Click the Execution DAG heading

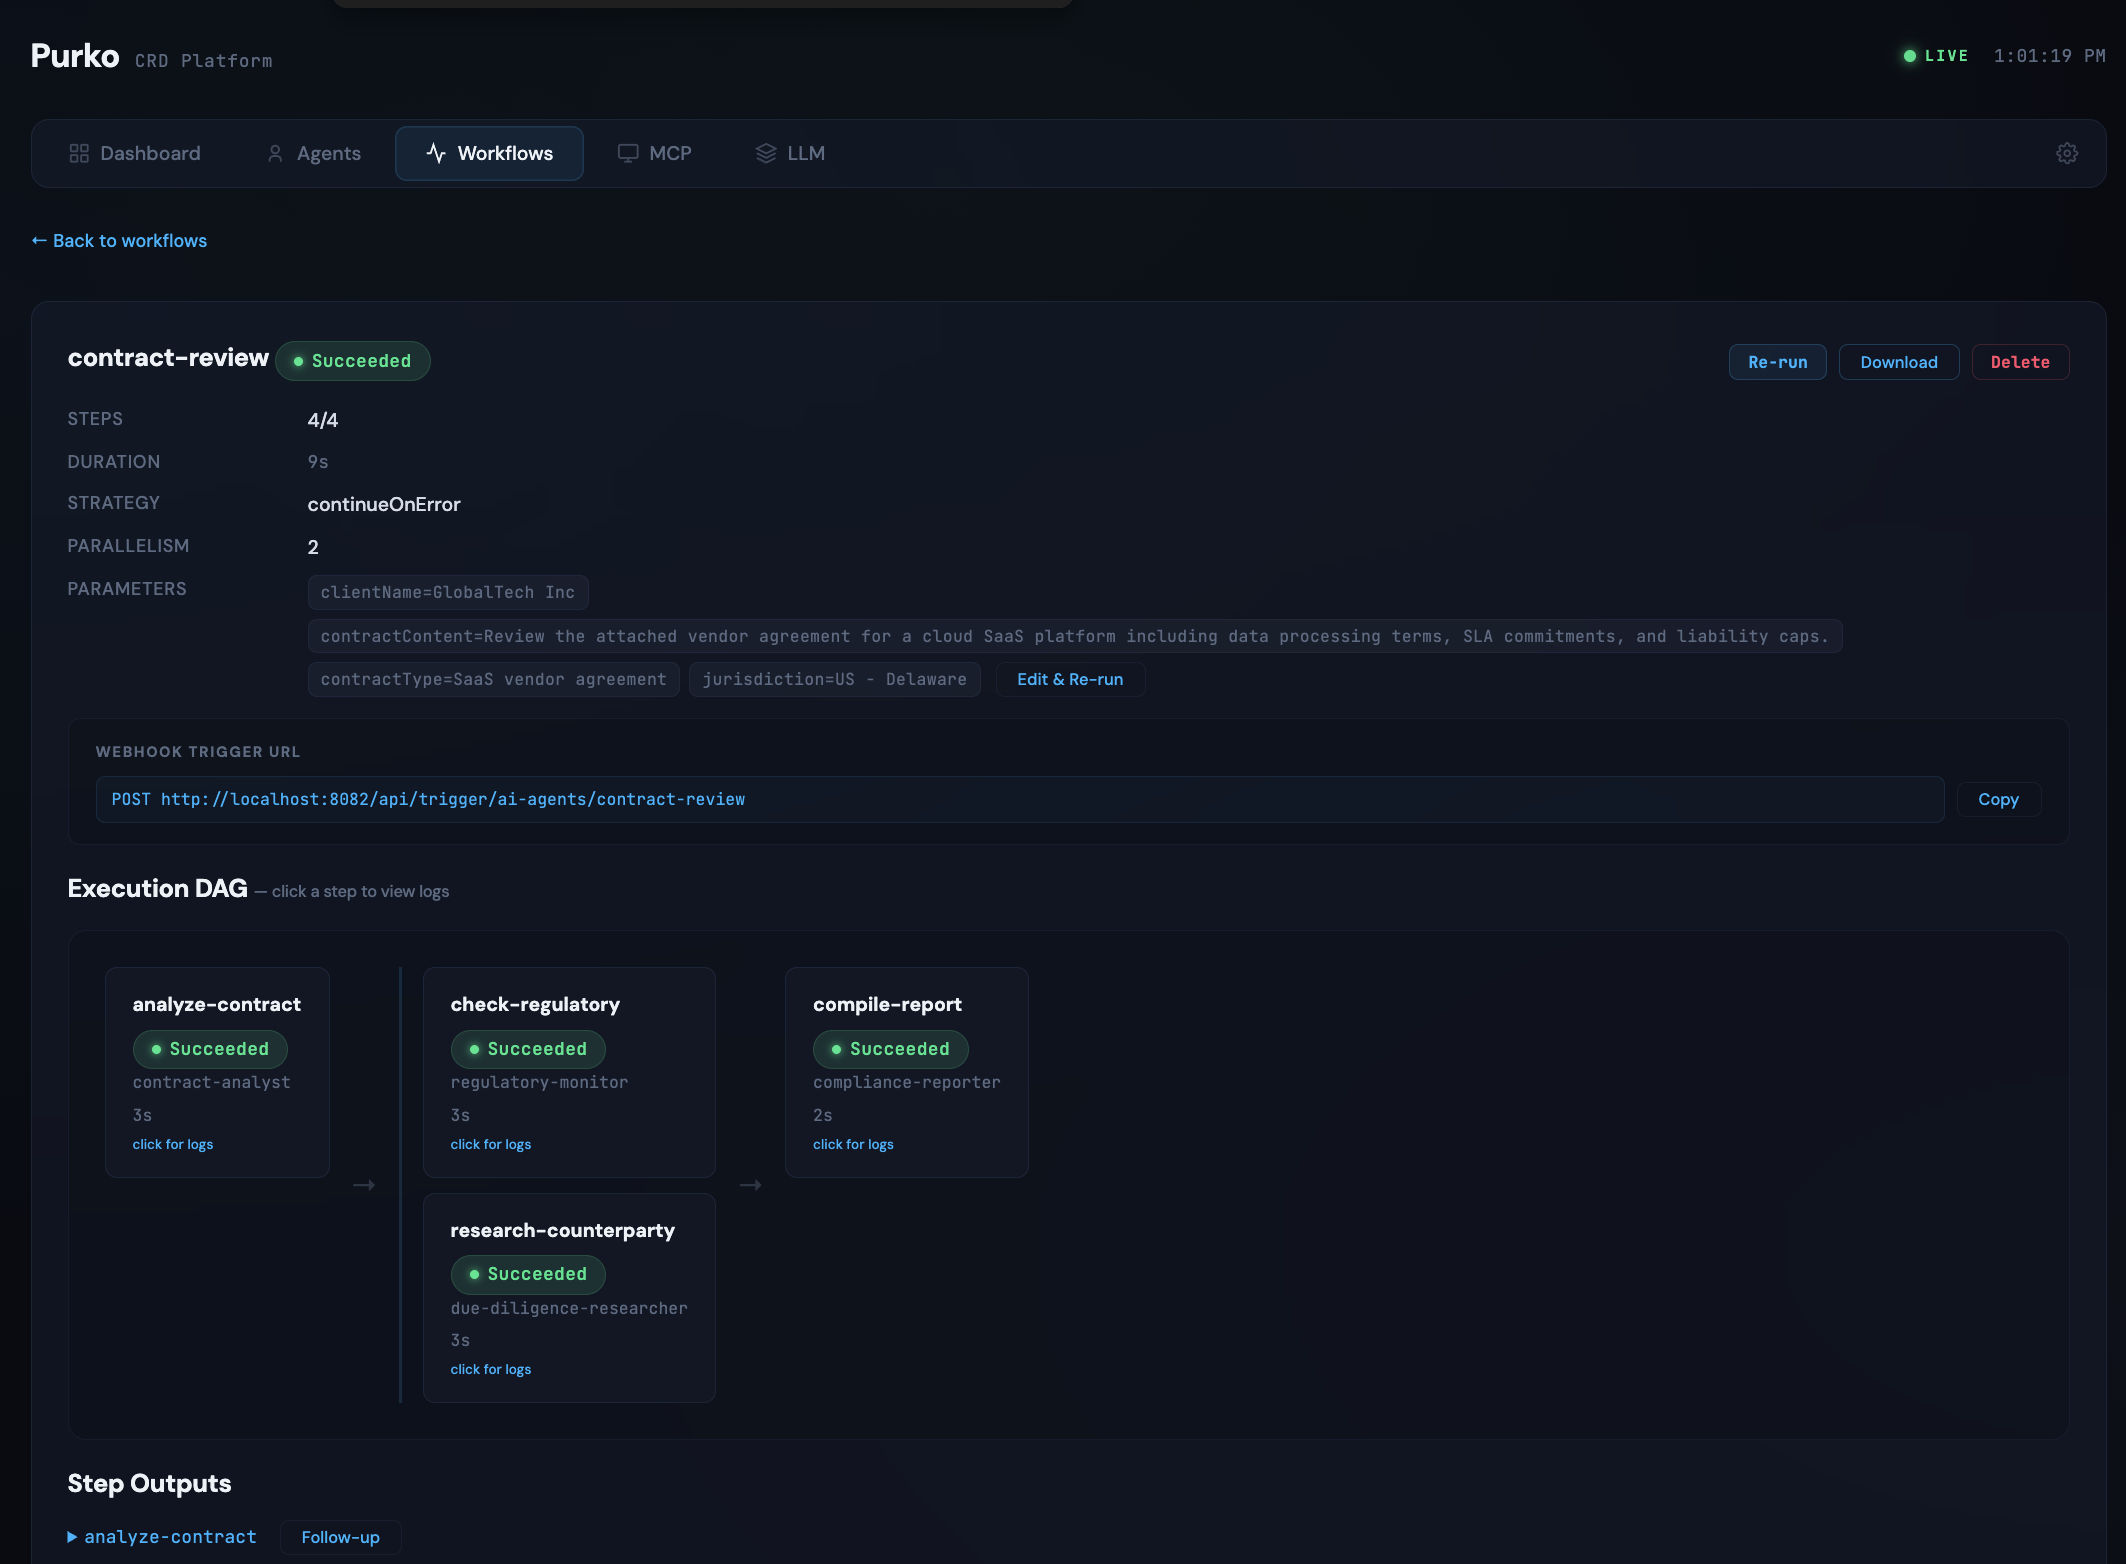pyautogui.click(x=157, y=888)
